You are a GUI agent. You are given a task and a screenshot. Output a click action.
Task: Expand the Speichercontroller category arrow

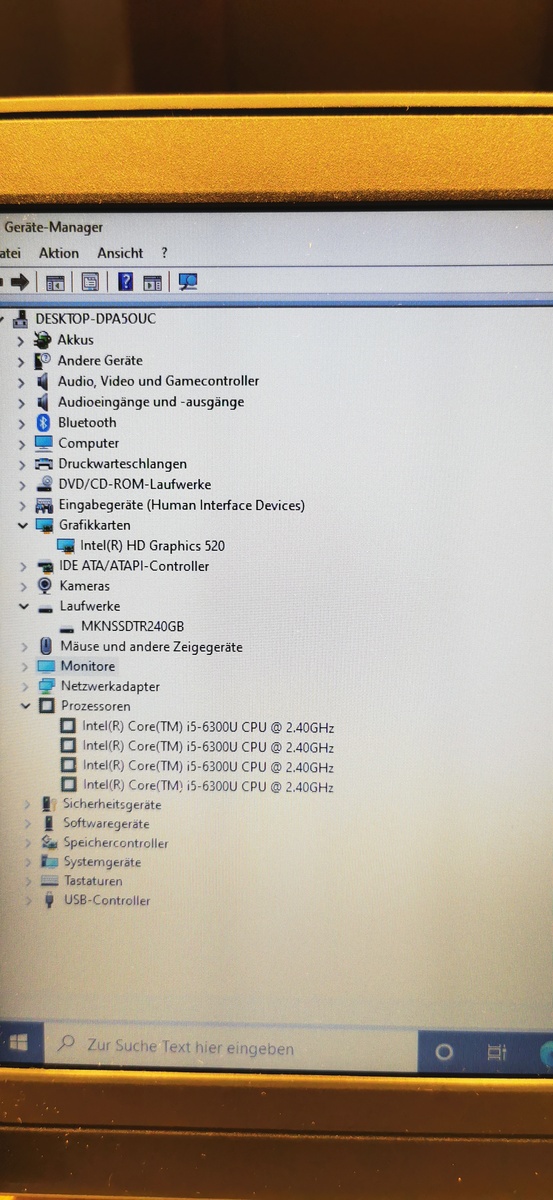28,843
